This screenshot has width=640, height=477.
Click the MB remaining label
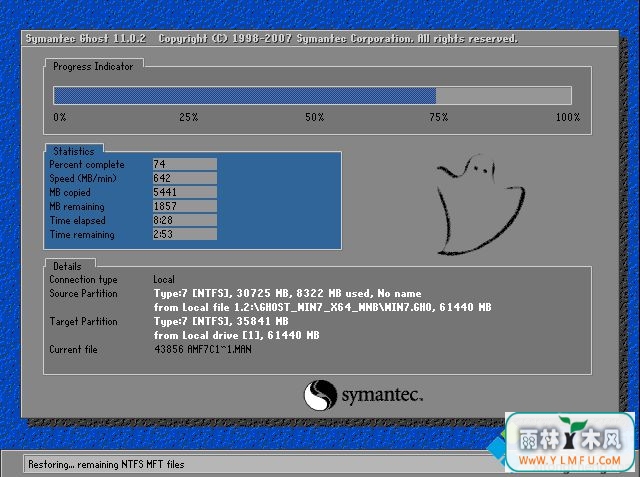tap(77, 206)
